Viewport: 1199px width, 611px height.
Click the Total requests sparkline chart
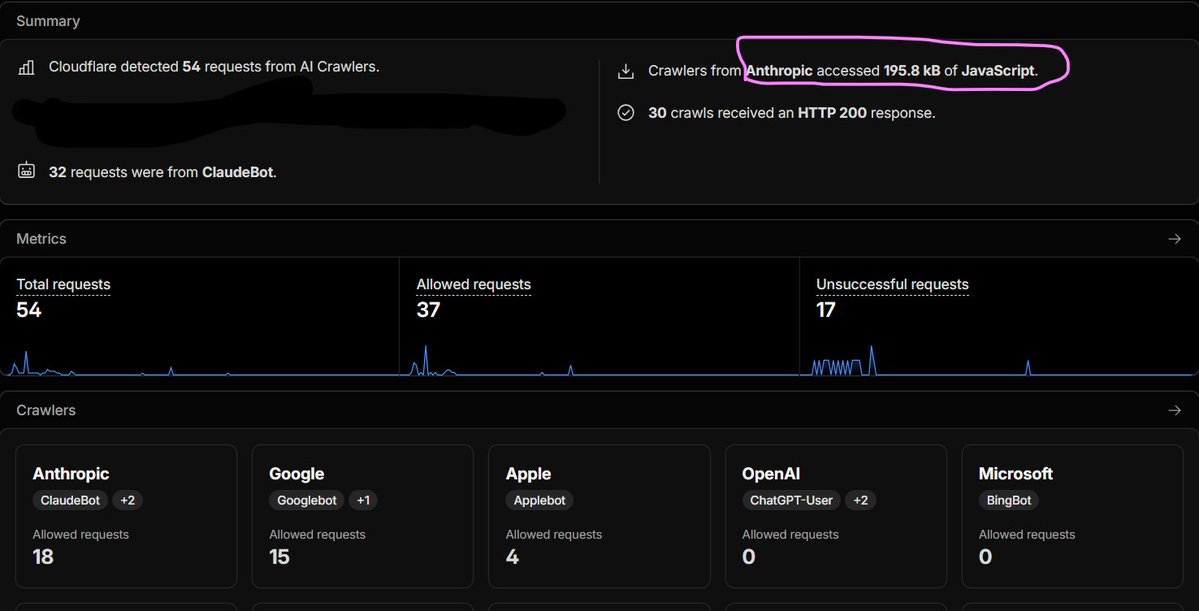(x=200, y=362)
